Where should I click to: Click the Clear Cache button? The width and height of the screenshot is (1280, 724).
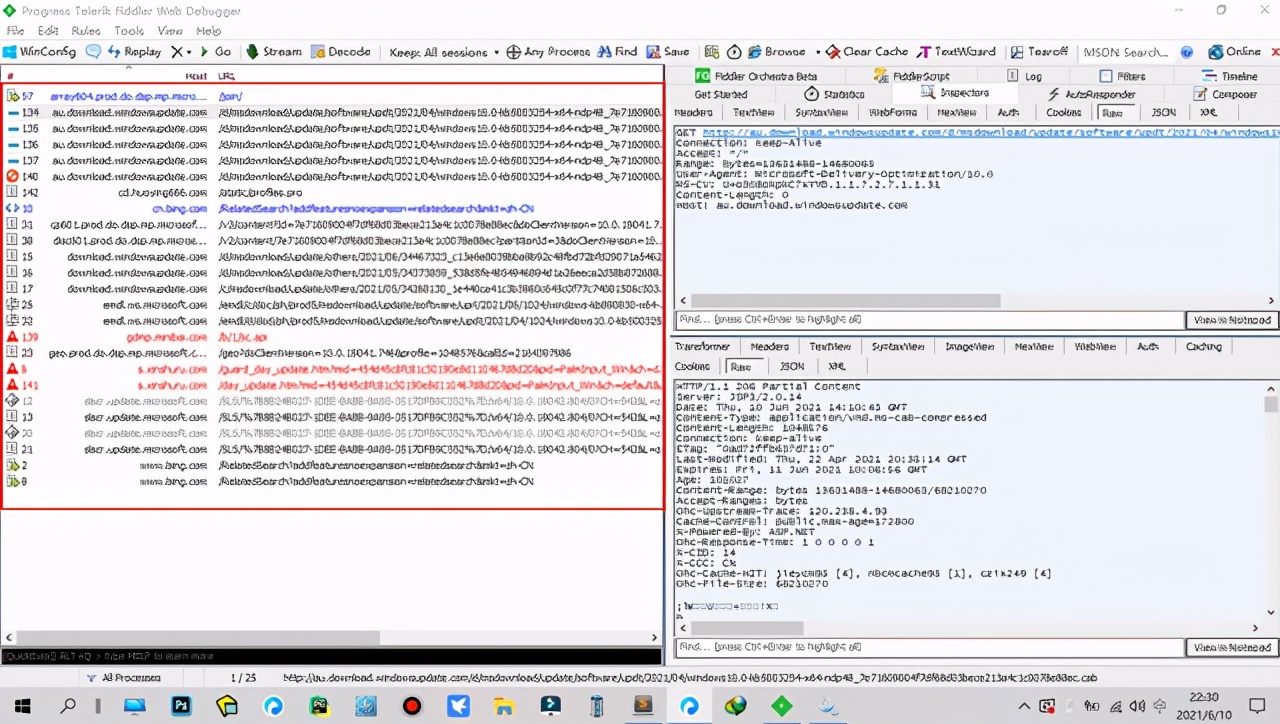tap(868, 52)
